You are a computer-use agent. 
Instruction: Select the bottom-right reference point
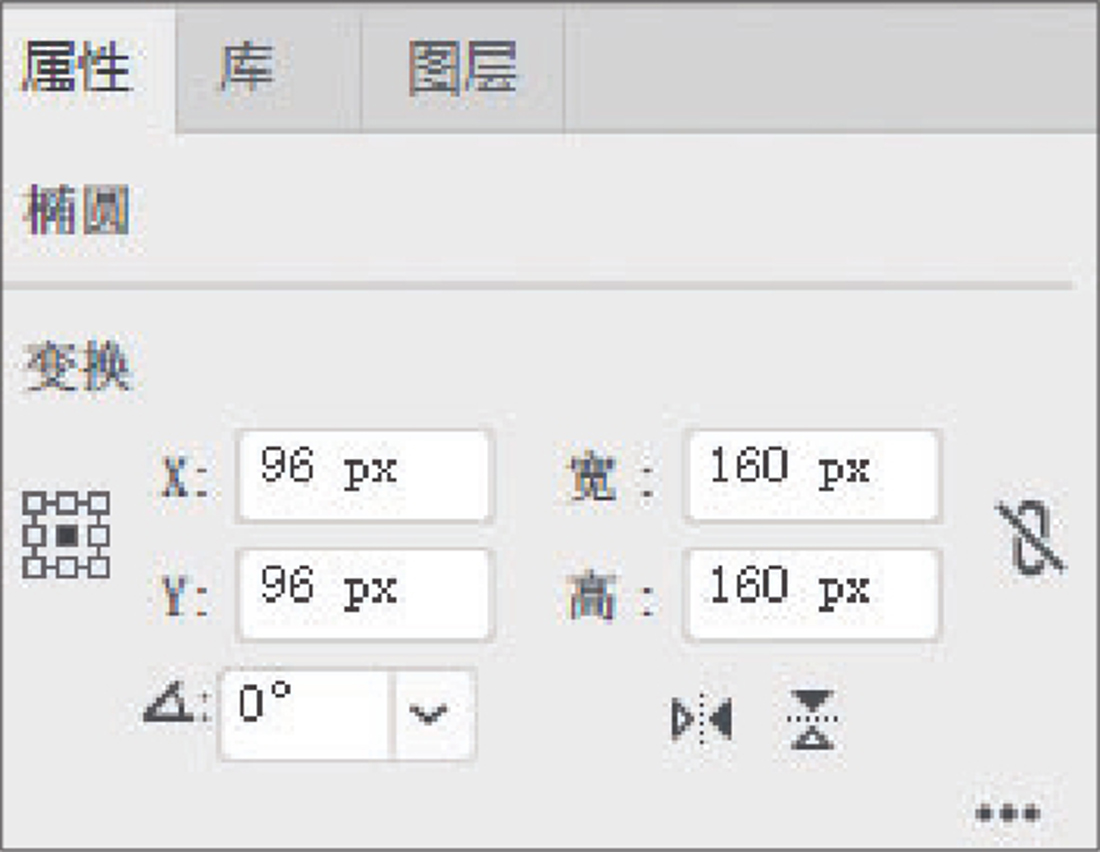tap(99, 568)
